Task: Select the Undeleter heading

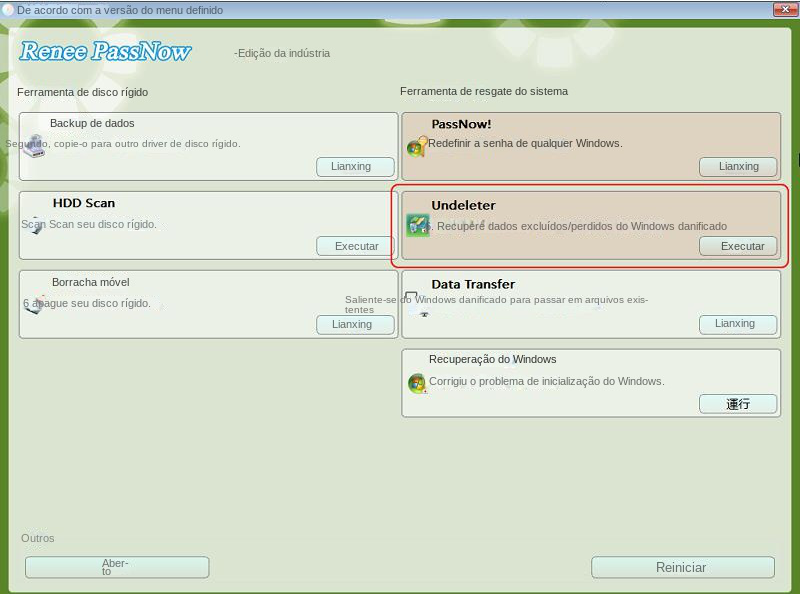Action: click(463, 205)
